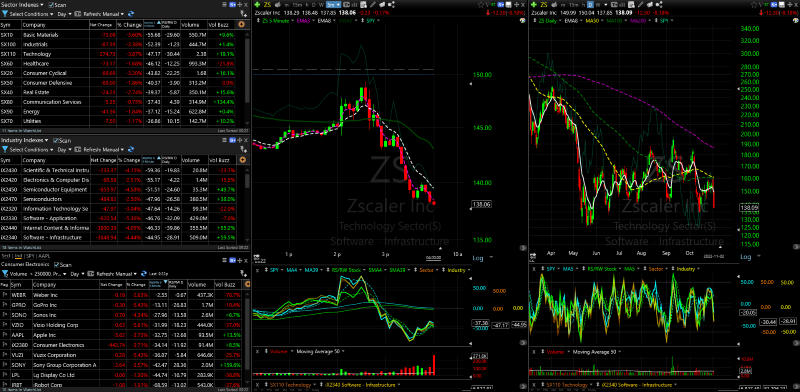Image resolution: width=800 pixels, height=392 pixels.
Task: Click filter funnel icon in Industry Indexes panel
Action: click(5, 150)
